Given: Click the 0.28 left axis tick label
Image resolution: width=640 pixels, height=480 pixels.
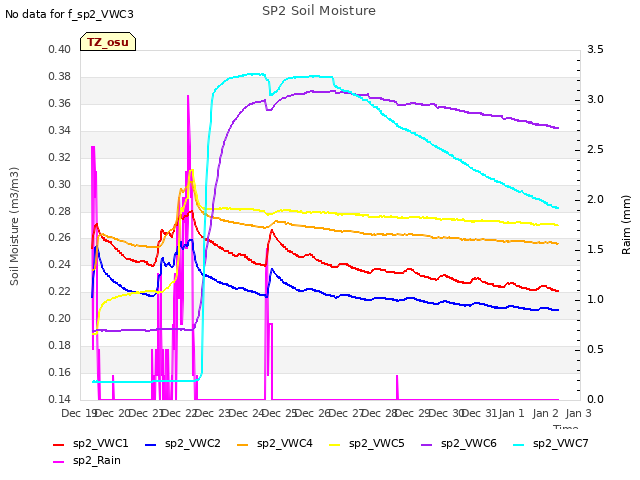Looking at the screenshot, I should click(60, 211).
